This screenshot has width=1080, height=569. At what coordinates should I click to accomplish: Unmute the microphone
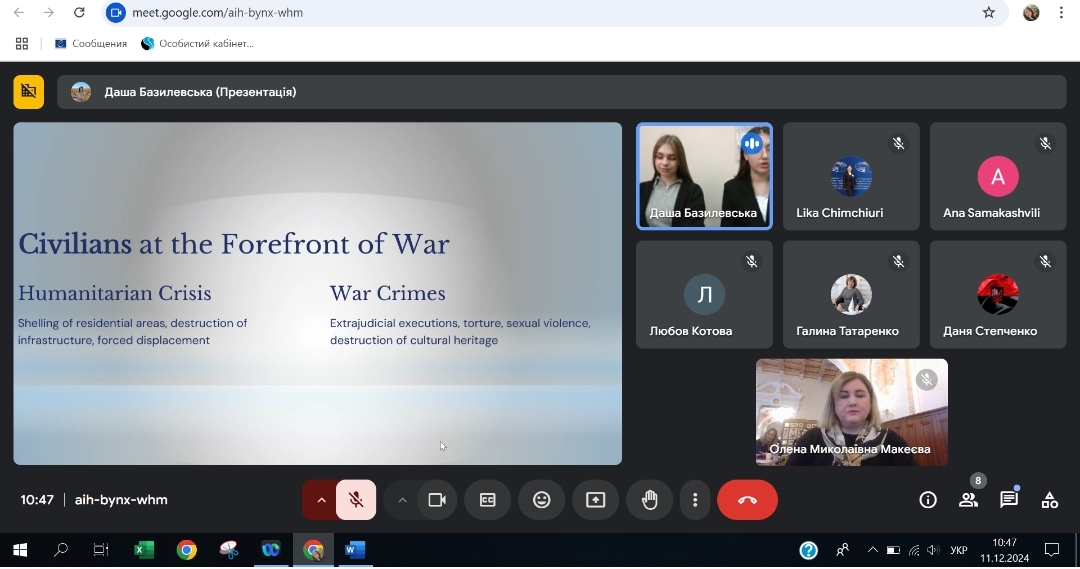356,500
